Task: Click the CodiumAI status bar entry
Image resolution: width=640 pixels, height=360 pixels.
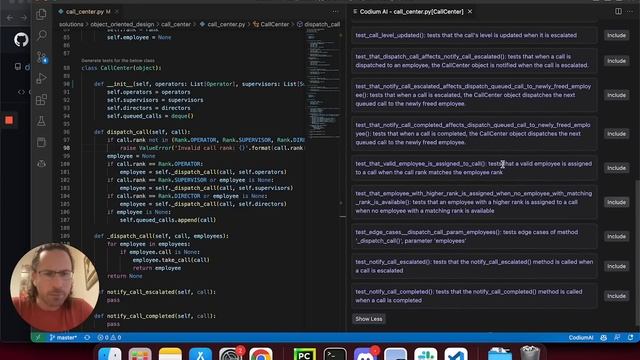Action: tap(581, 338)
